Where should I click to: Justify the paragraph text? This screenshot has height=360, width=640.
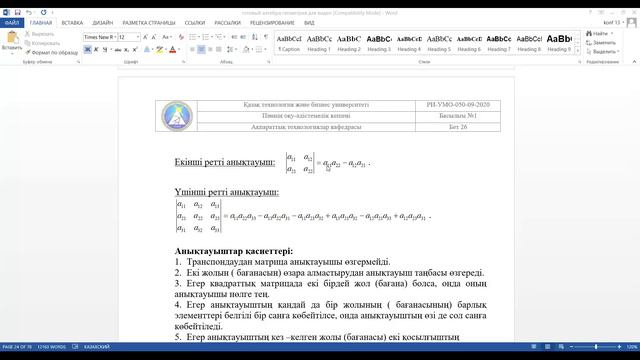(x=219, y=49)
